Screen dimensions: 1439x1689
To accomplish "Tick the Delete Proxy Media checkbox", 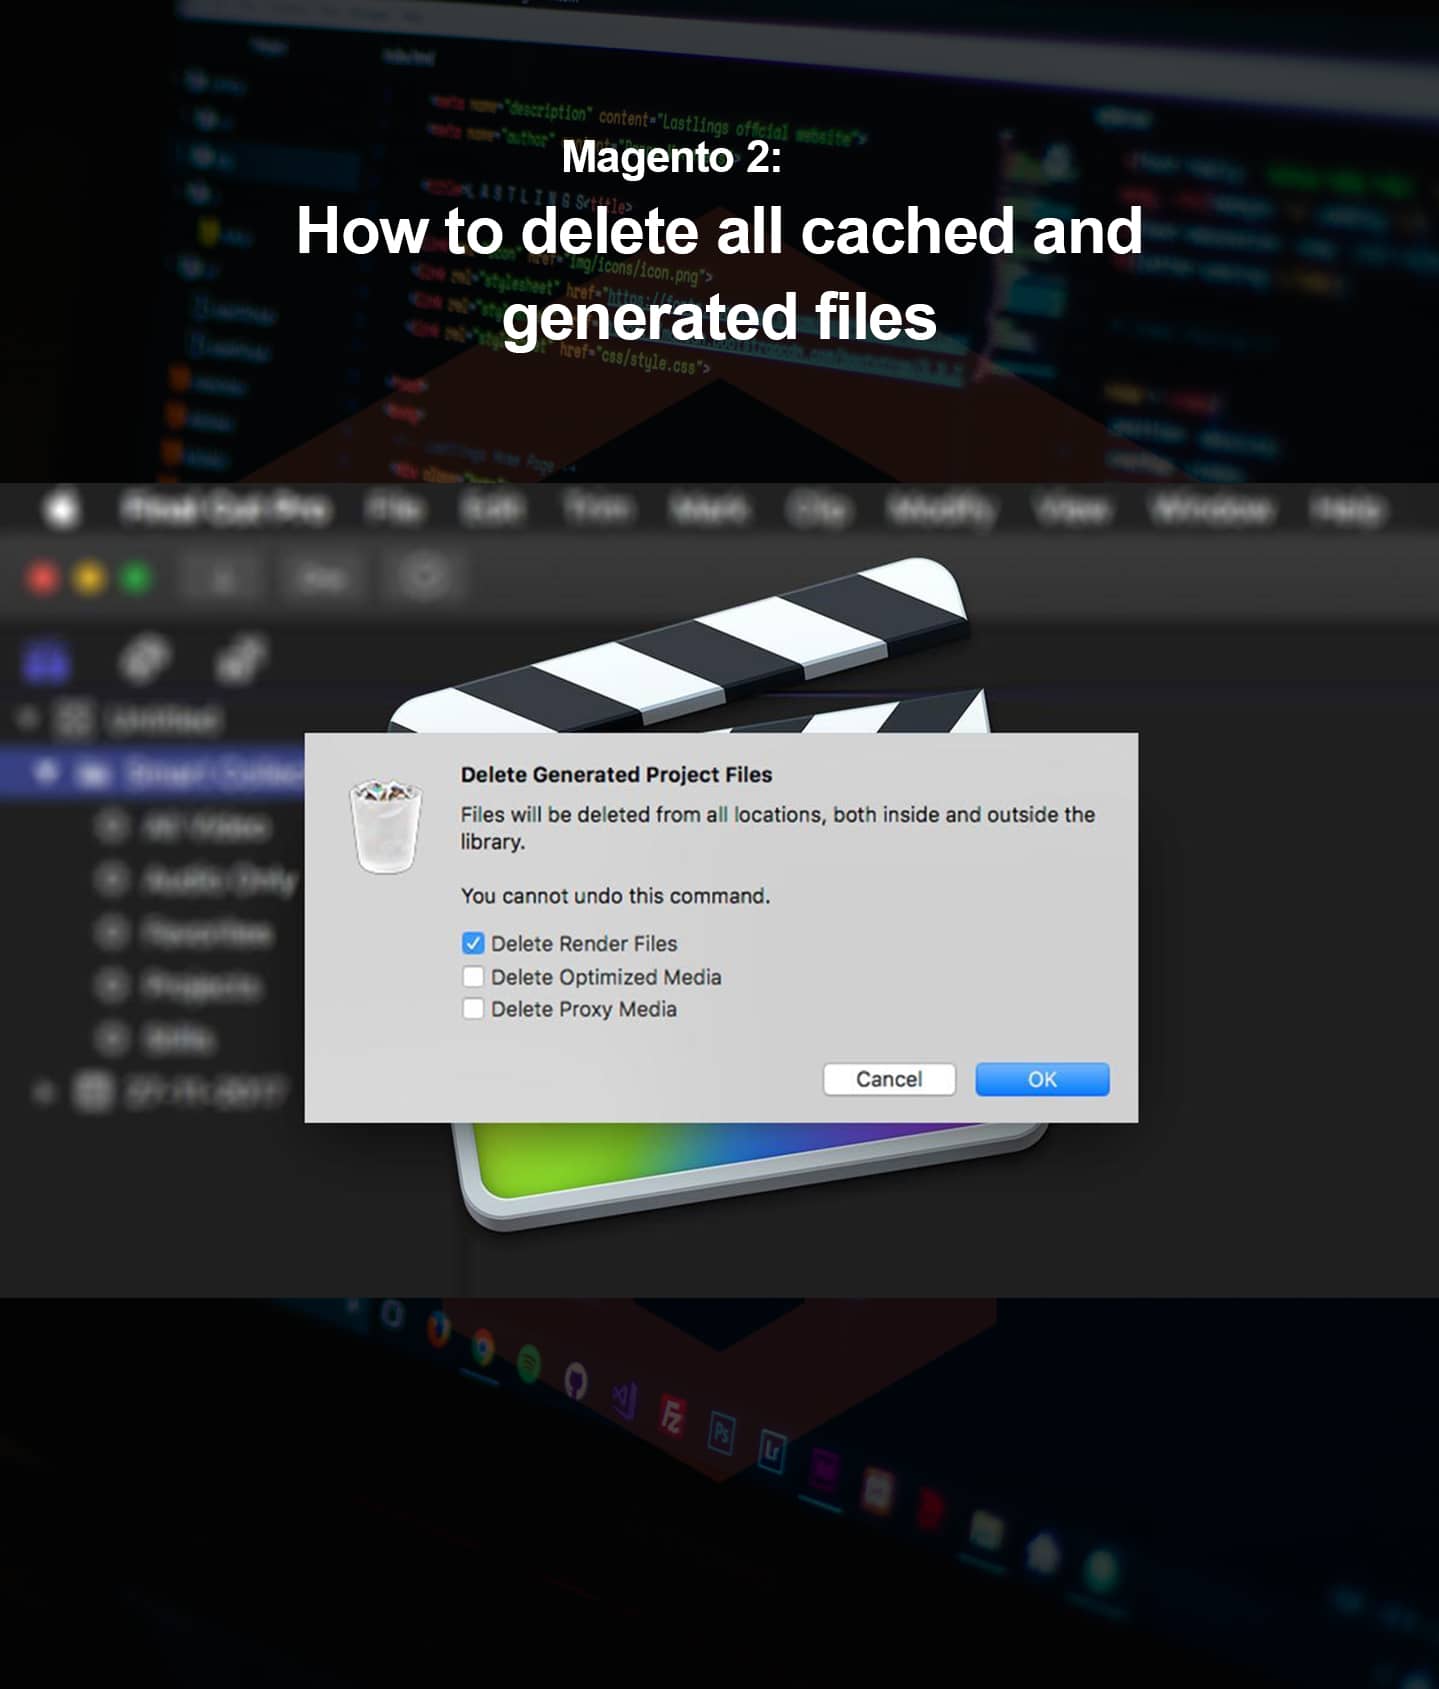I will [x=473, y=1008].
